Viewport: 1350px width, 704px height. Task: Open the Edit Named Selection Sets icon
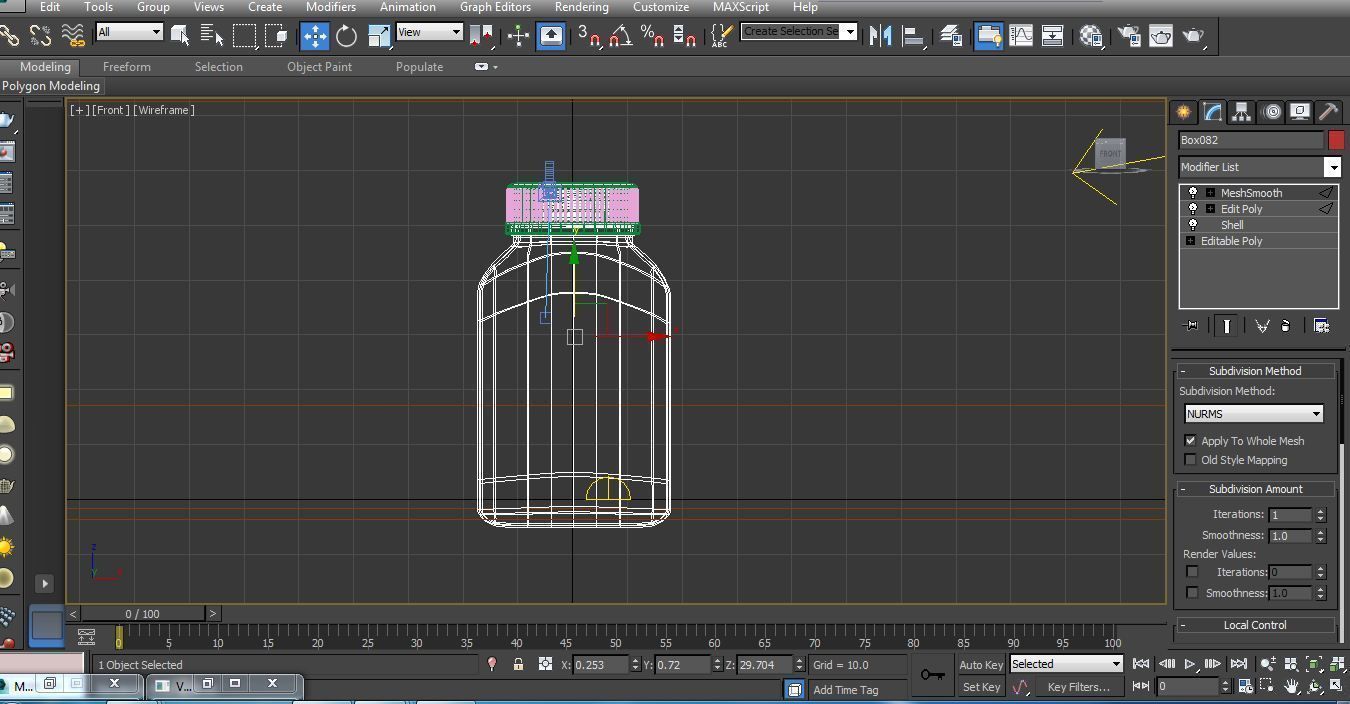(720, 37)
